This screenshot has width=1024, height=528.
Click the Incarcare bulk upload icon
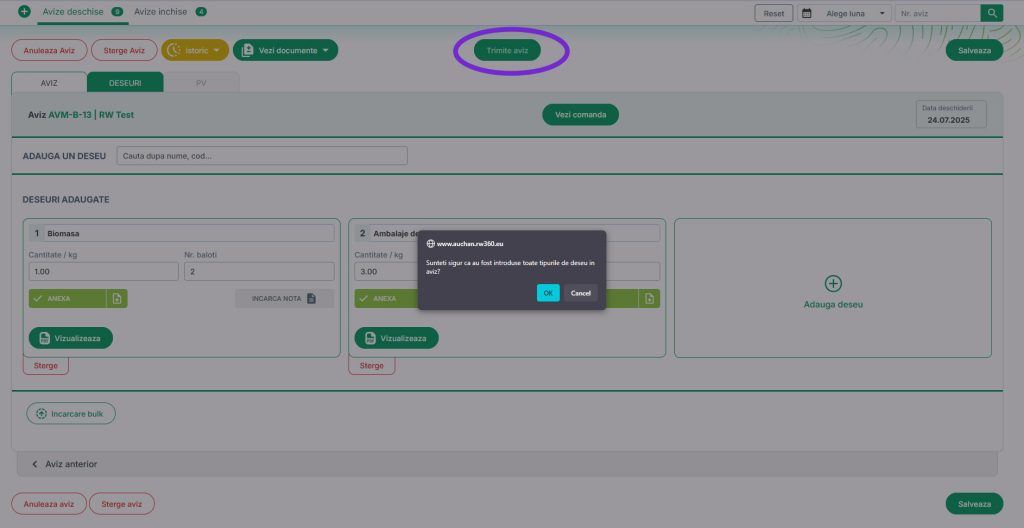point(41,413)
